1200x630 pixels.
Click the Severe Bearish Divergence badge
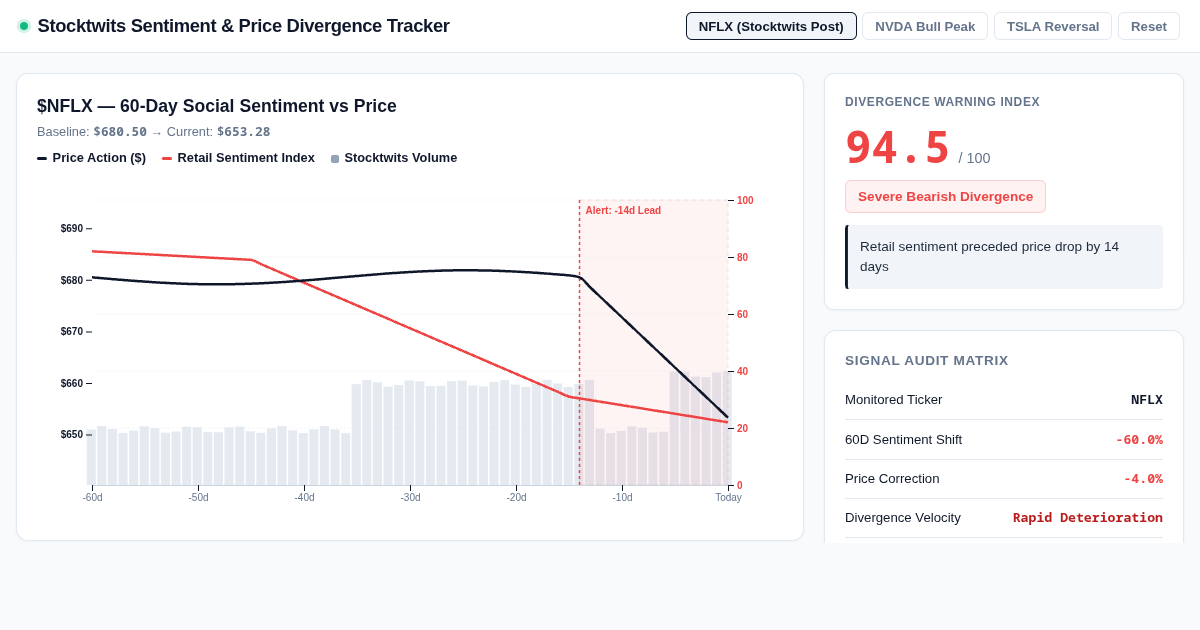(945, 196)
